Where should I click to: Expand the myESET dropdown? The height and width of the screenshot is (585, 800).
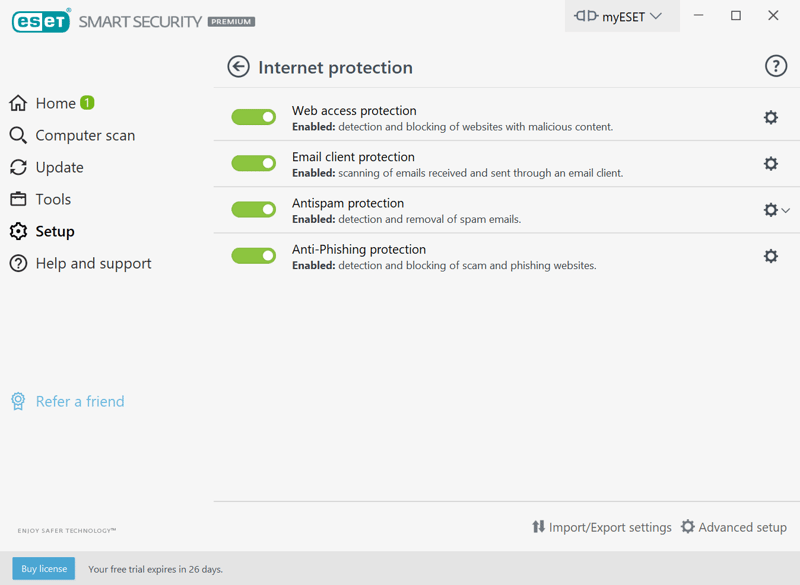pos(620,16)
